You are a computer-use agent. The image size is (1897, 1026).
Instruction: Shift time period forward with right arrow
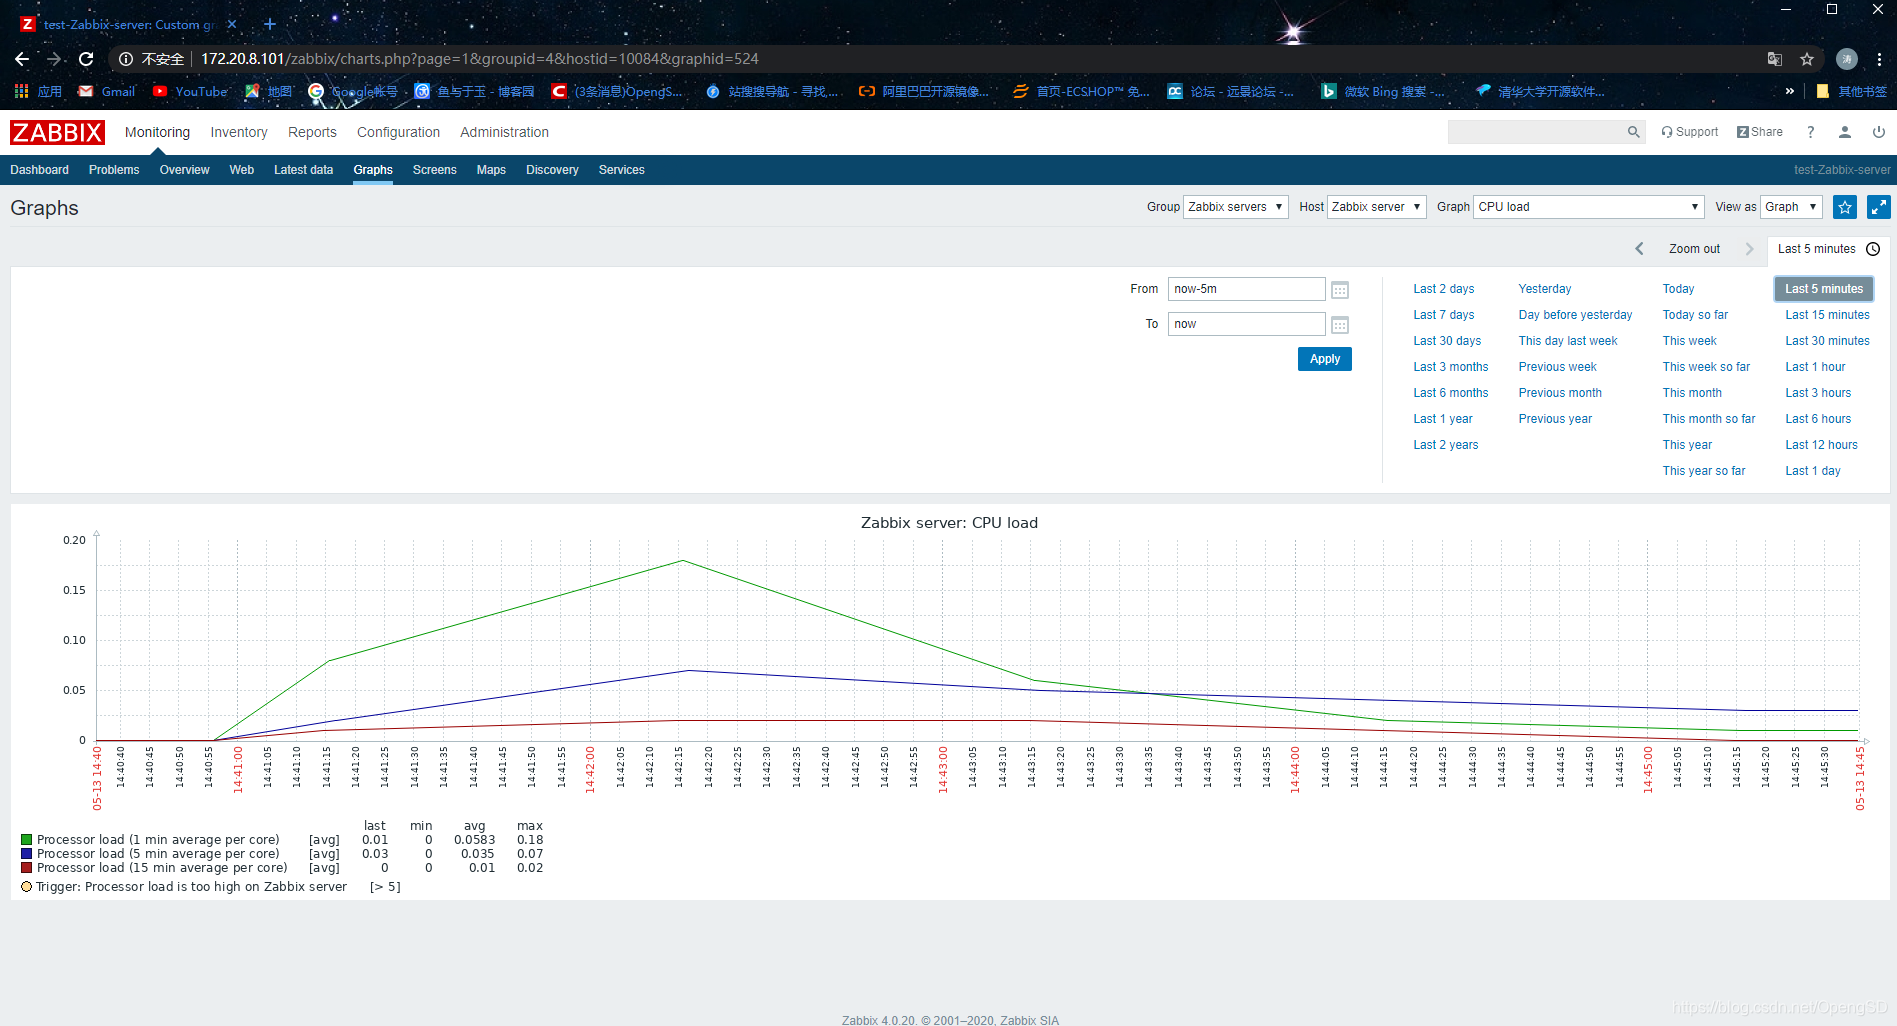1749,249
